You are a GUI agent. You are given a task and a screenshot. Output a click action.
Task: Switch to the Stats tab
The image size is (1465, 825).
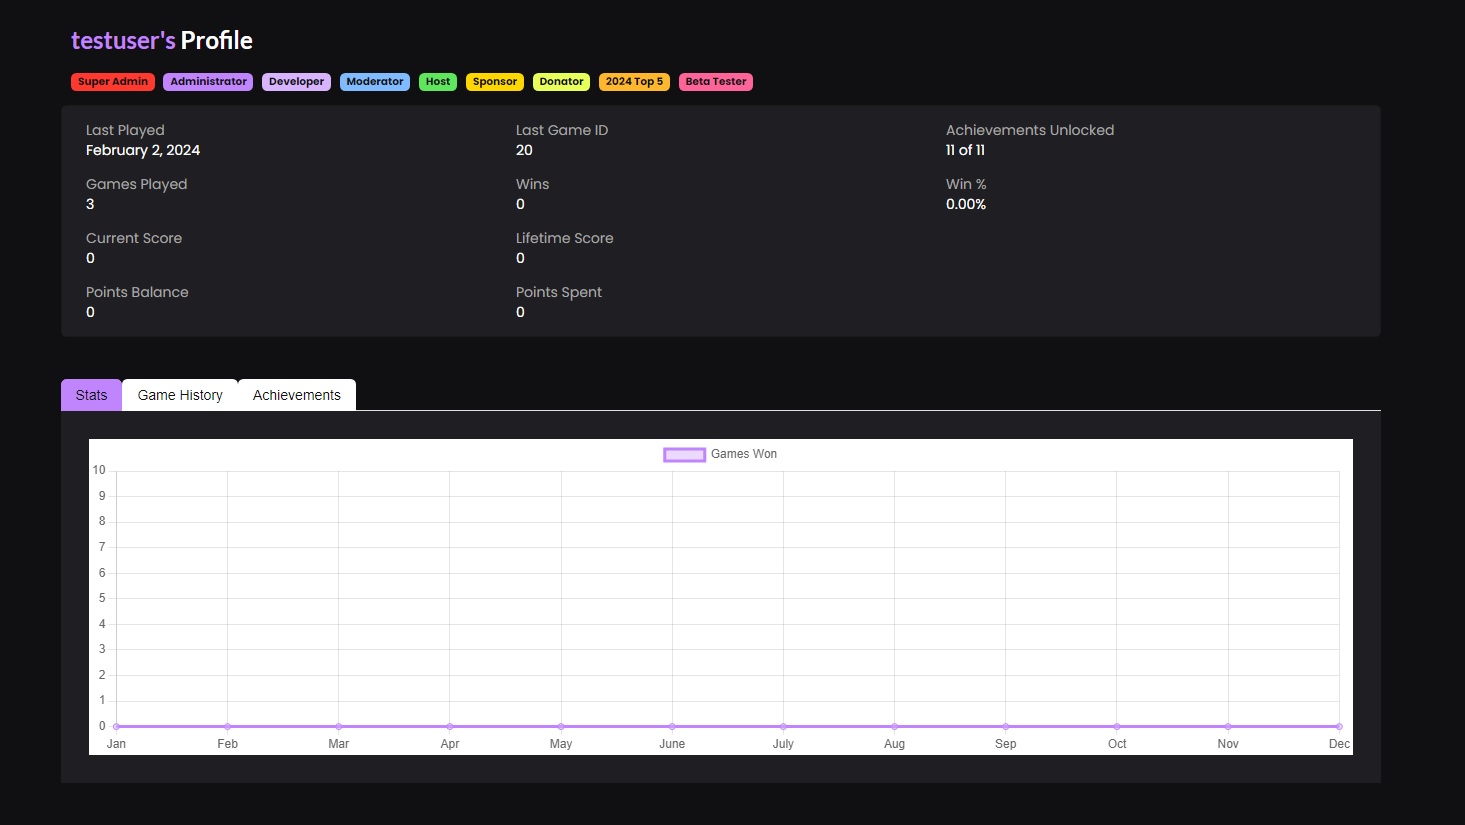91,395
